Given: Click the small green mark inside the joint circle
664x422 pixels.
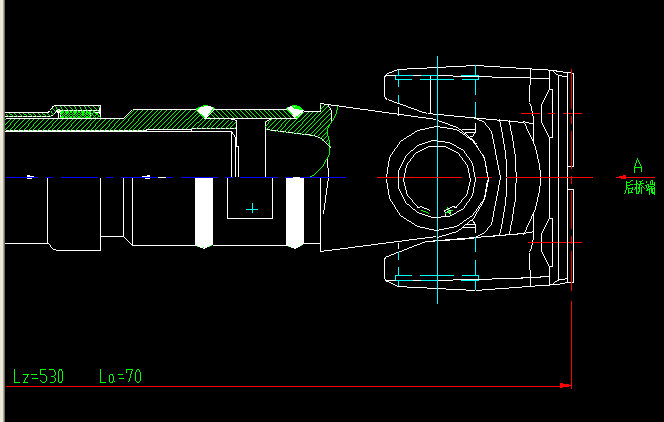Looking at the screenshot, I should 448,211.
